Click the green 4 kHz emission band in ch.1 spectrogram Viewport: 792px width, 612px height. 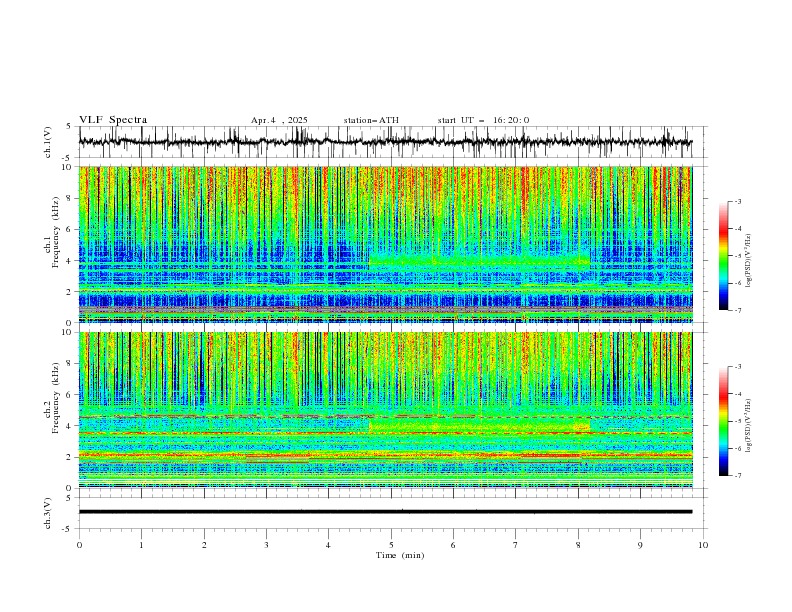tap(480, 261)
